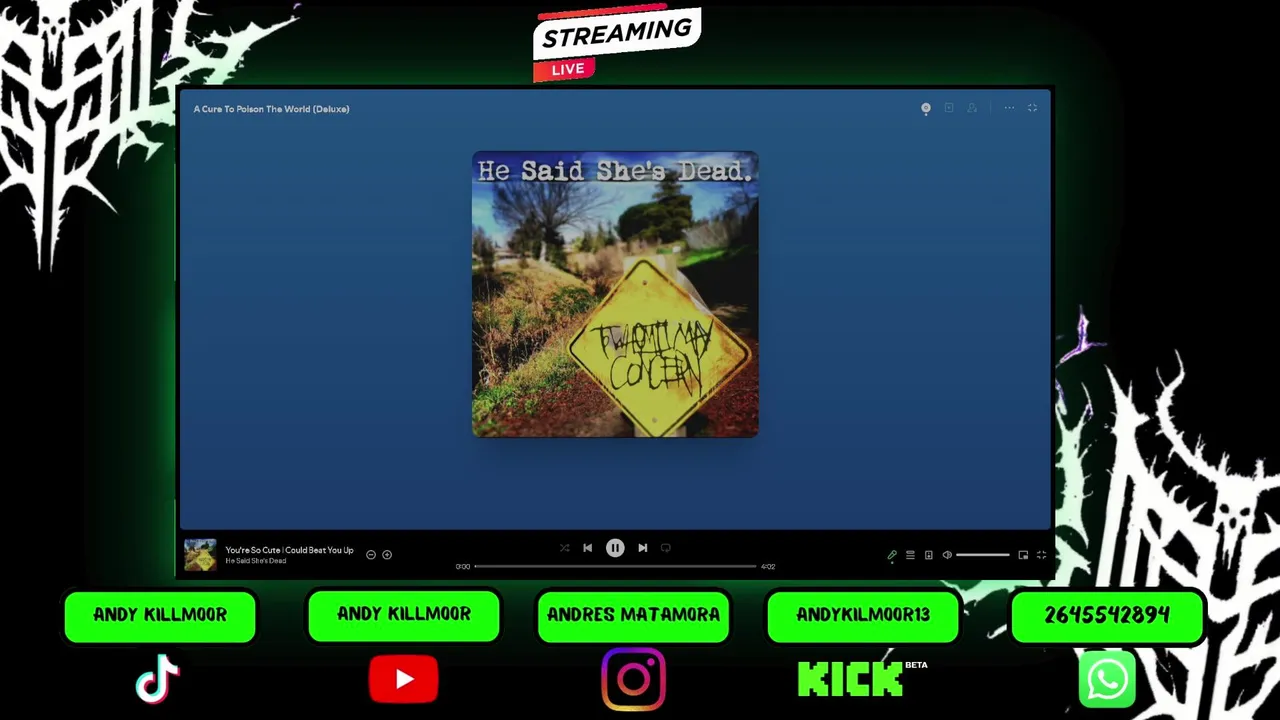This screenshot has height=720, width=1280.
Task: Click the ANDYKILMOOR13 label
Action: click(863, 615)
